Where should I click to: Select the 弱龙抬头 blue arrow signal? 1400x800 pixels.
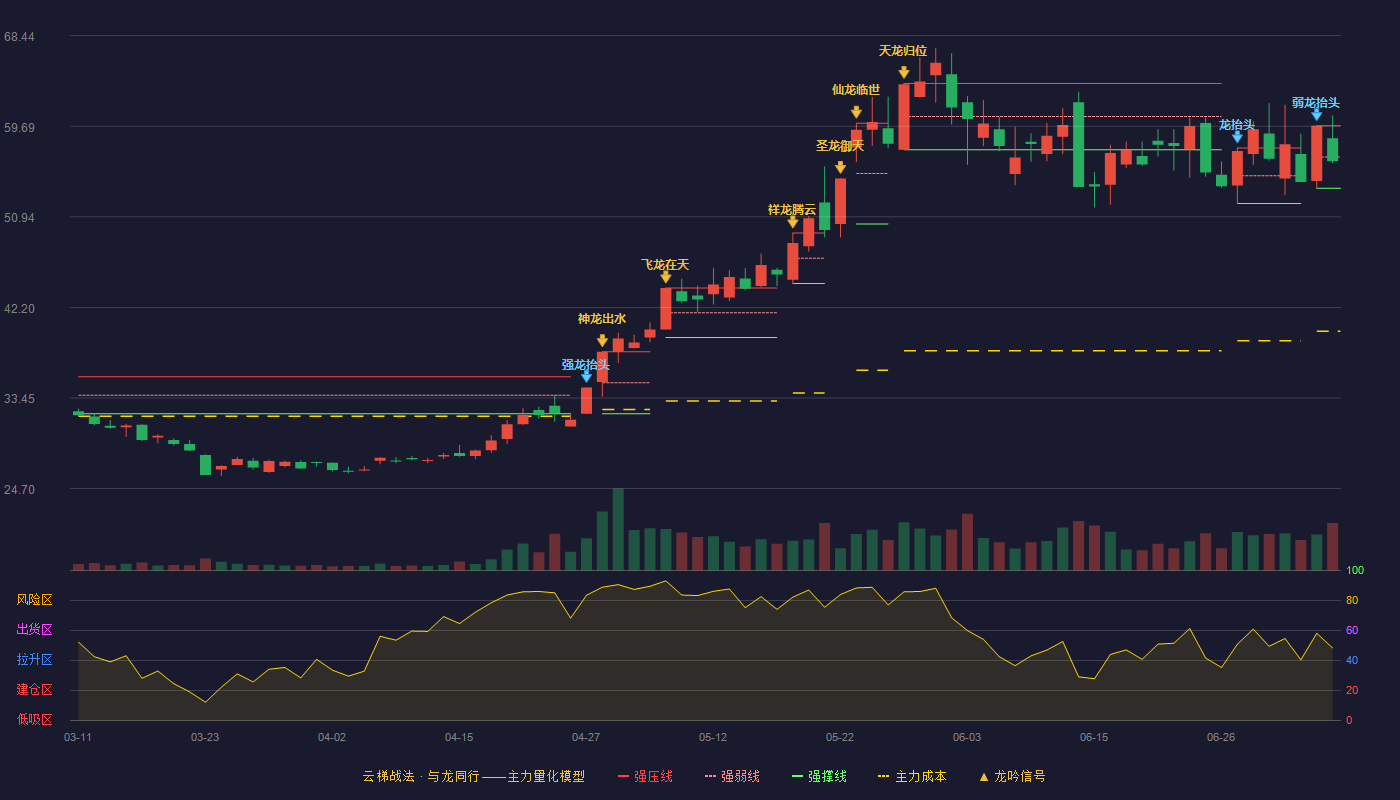point(1316,115)
